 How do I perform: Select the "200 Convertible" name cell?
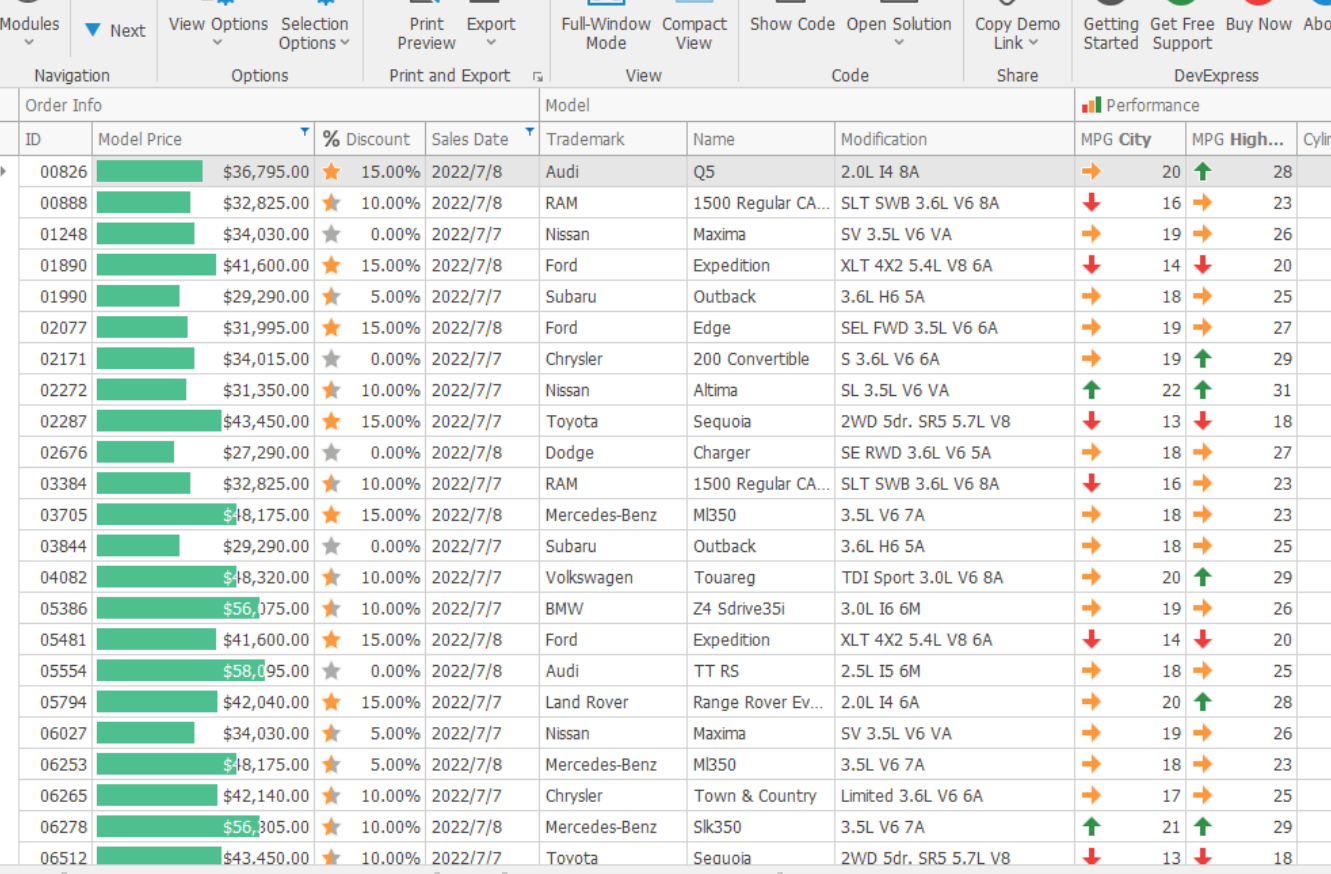761,359
